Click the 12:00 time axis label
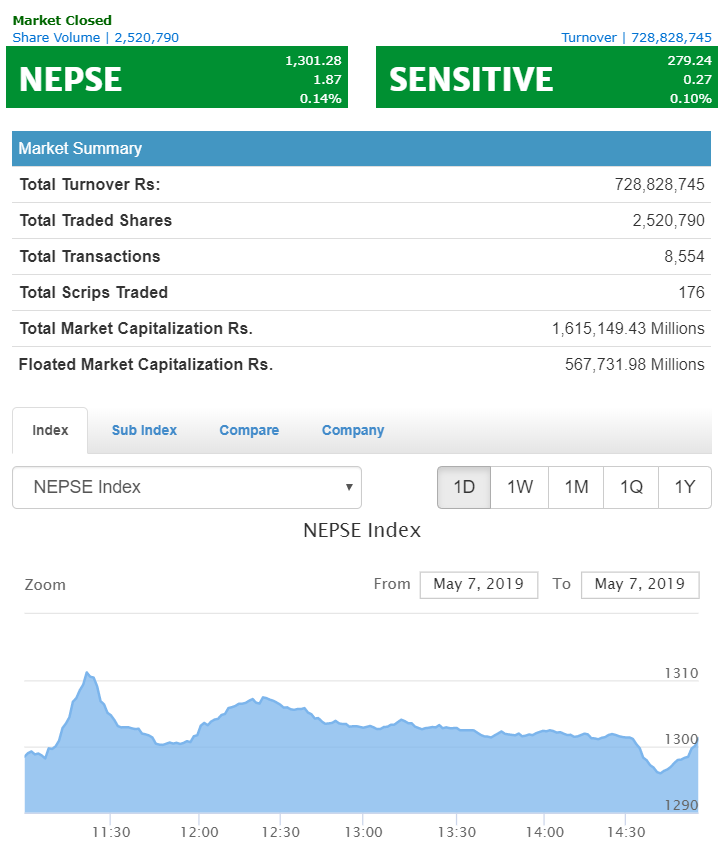The image size is (725, 846). coord(199,832)
